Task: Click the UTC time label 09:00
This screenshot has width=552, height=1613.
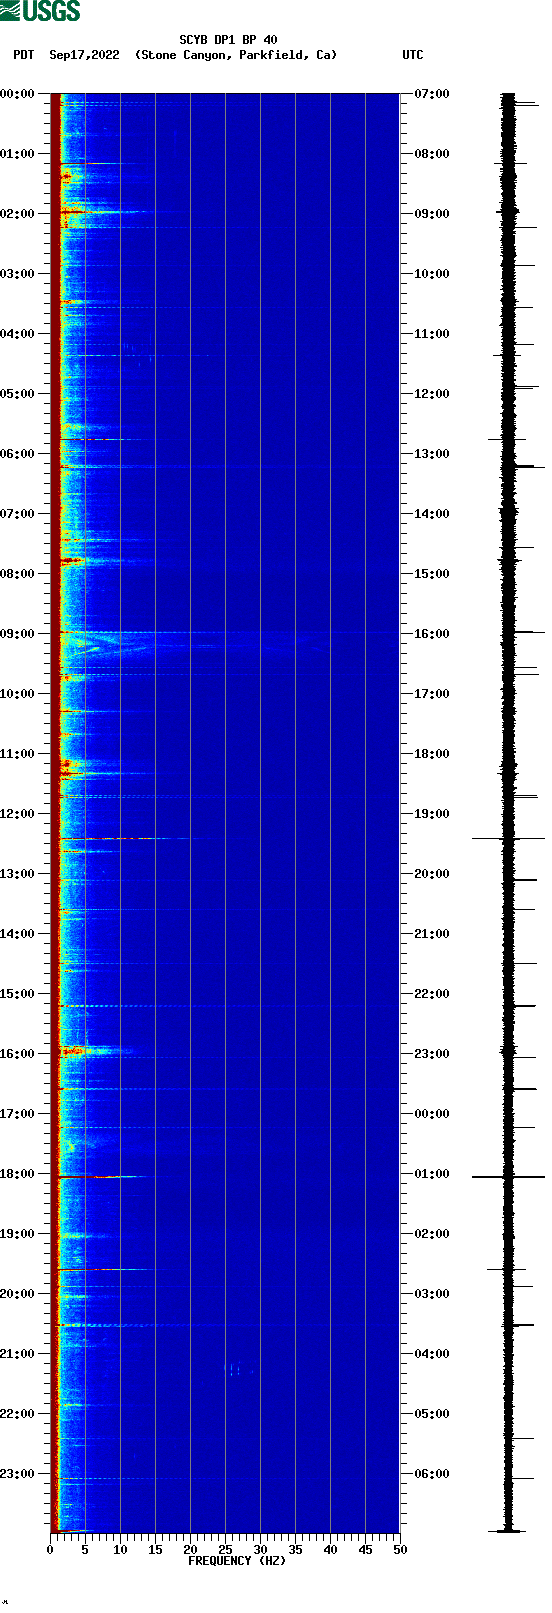Action: tap(432, 214)
